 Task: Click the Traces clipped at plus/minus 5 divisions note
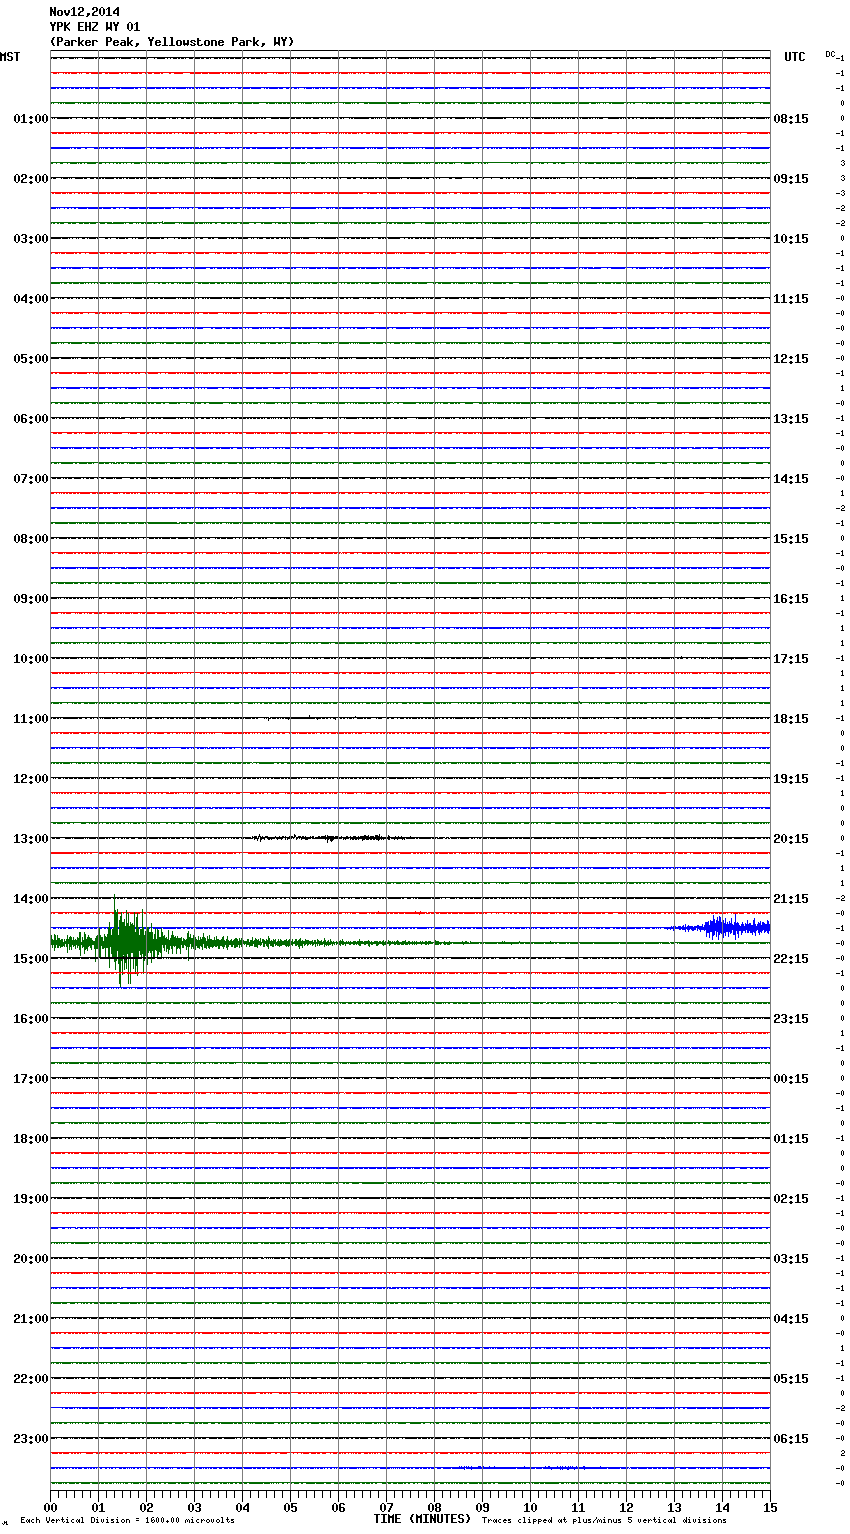tap(604, 1520)
